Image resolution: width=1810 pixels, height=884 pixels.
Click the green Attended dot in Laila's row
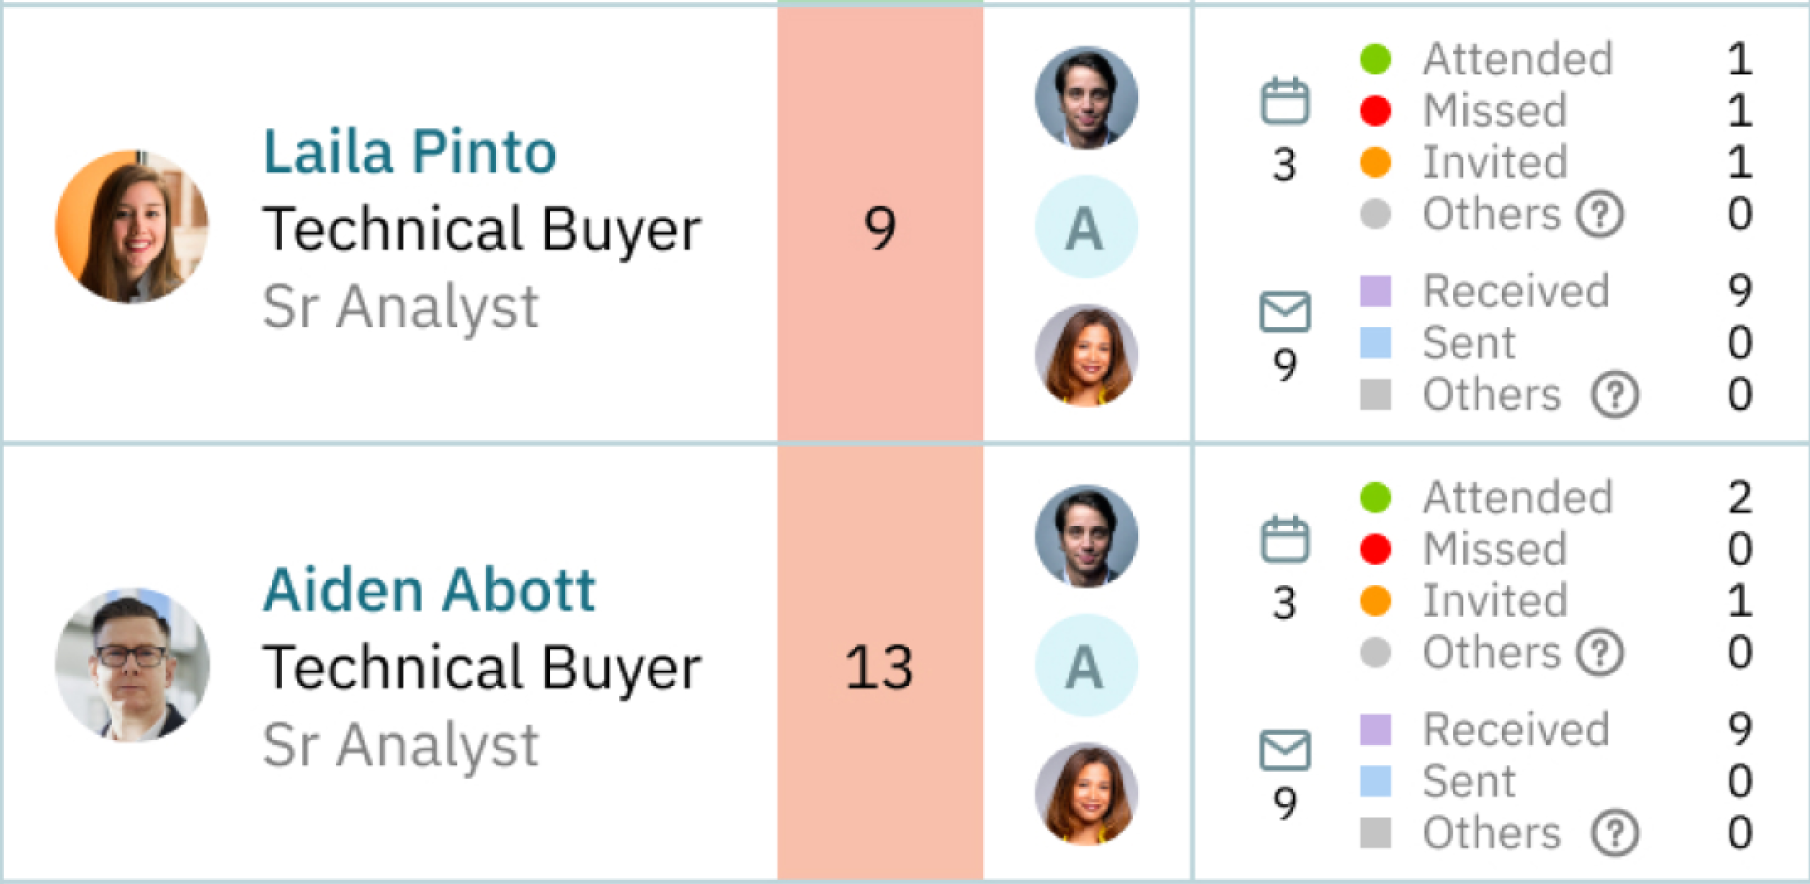pyautogui.click(x=1376, y=59)
